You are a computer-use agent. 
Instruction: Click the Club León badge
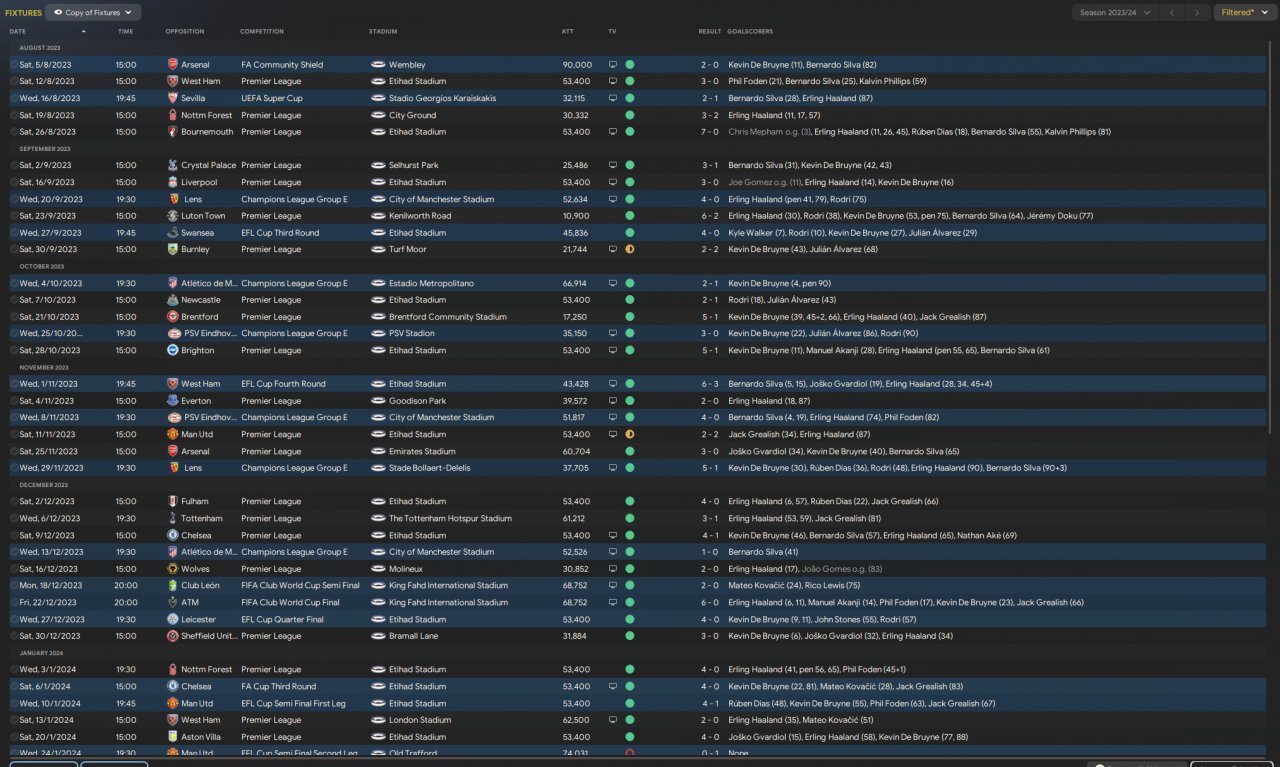[173, 586]
